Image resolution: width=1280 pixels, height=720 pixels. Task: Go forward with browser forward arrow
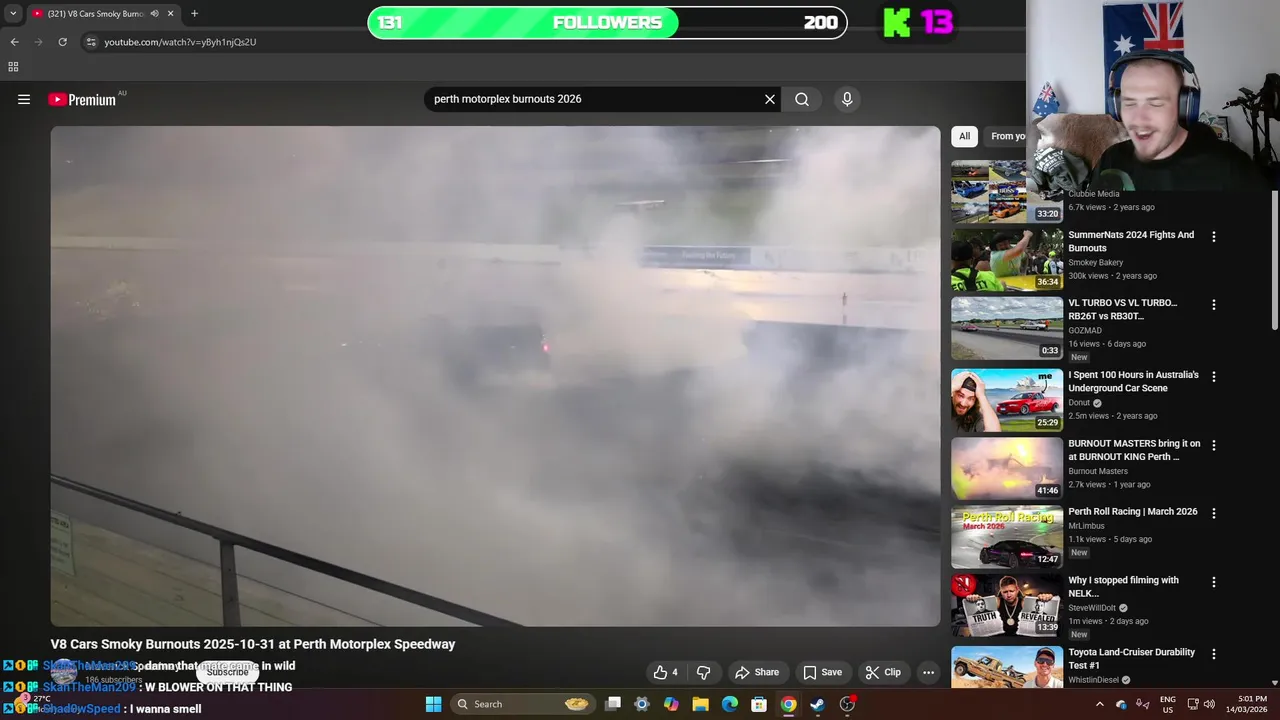[x=38, y=42]
